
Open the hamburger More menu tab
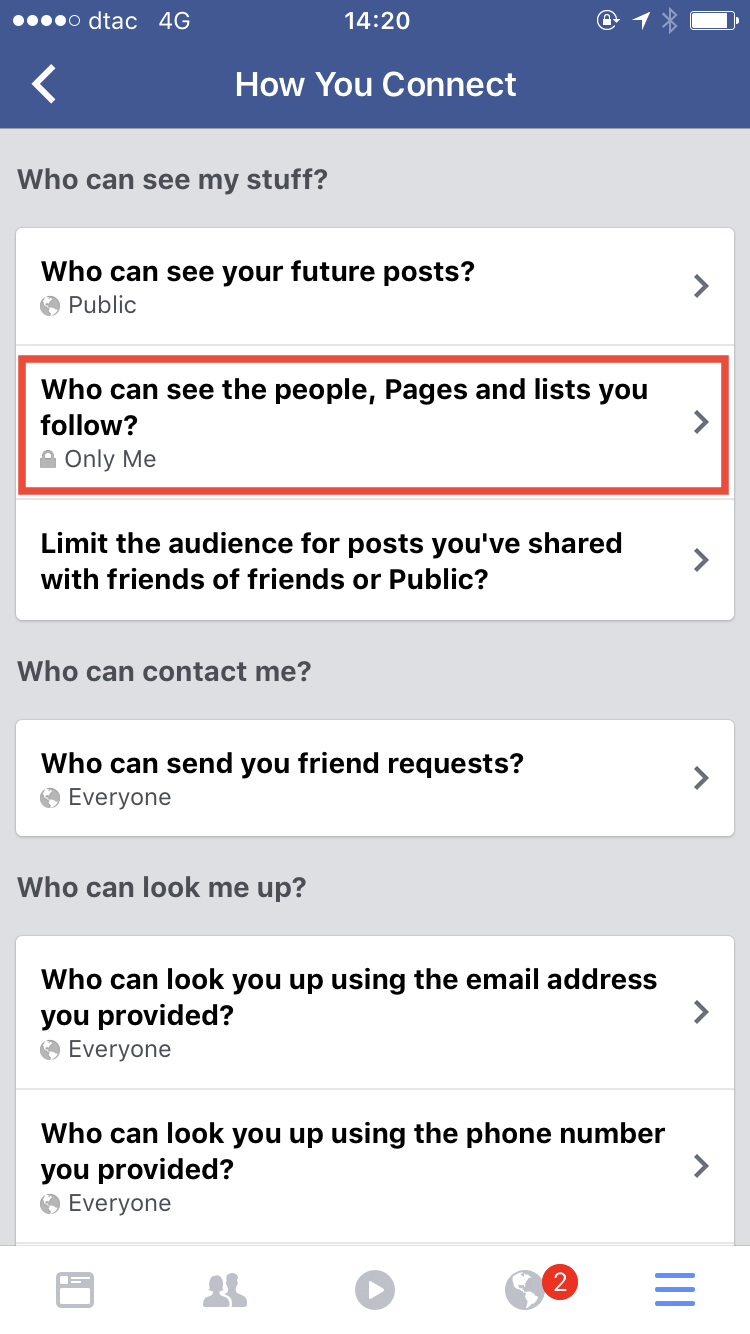point(675,1290)
